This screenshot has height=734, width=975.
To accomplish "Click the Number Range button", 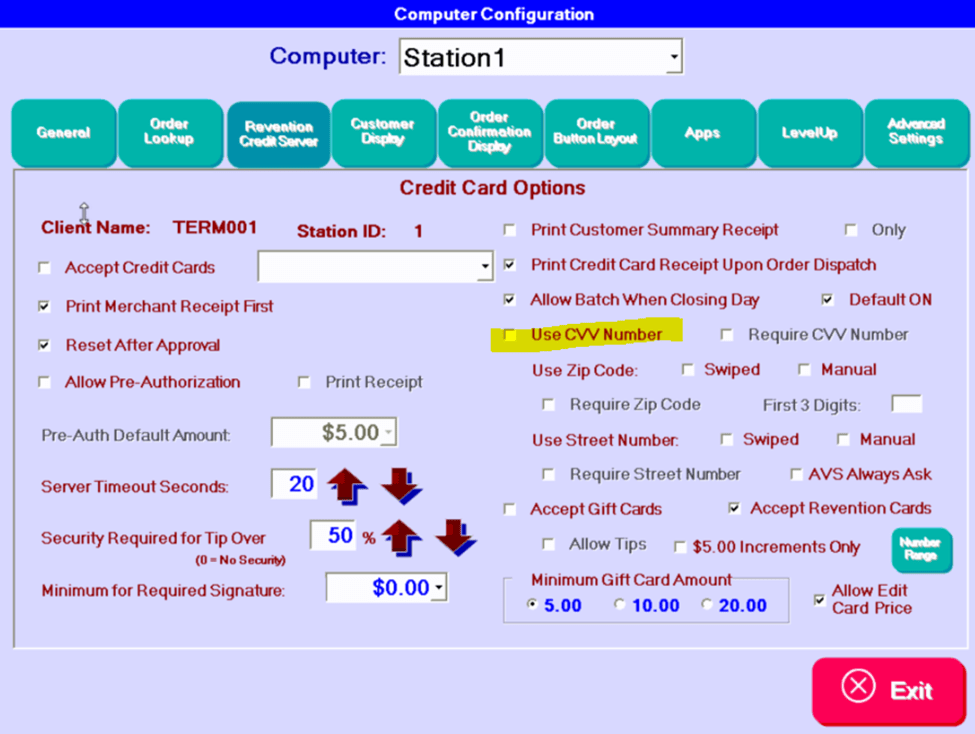I will [921, 549].
